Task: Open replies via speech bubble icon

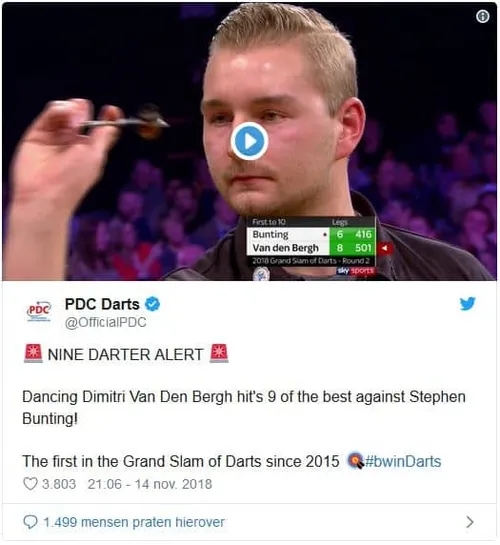Action: click(x=30, y=522)
